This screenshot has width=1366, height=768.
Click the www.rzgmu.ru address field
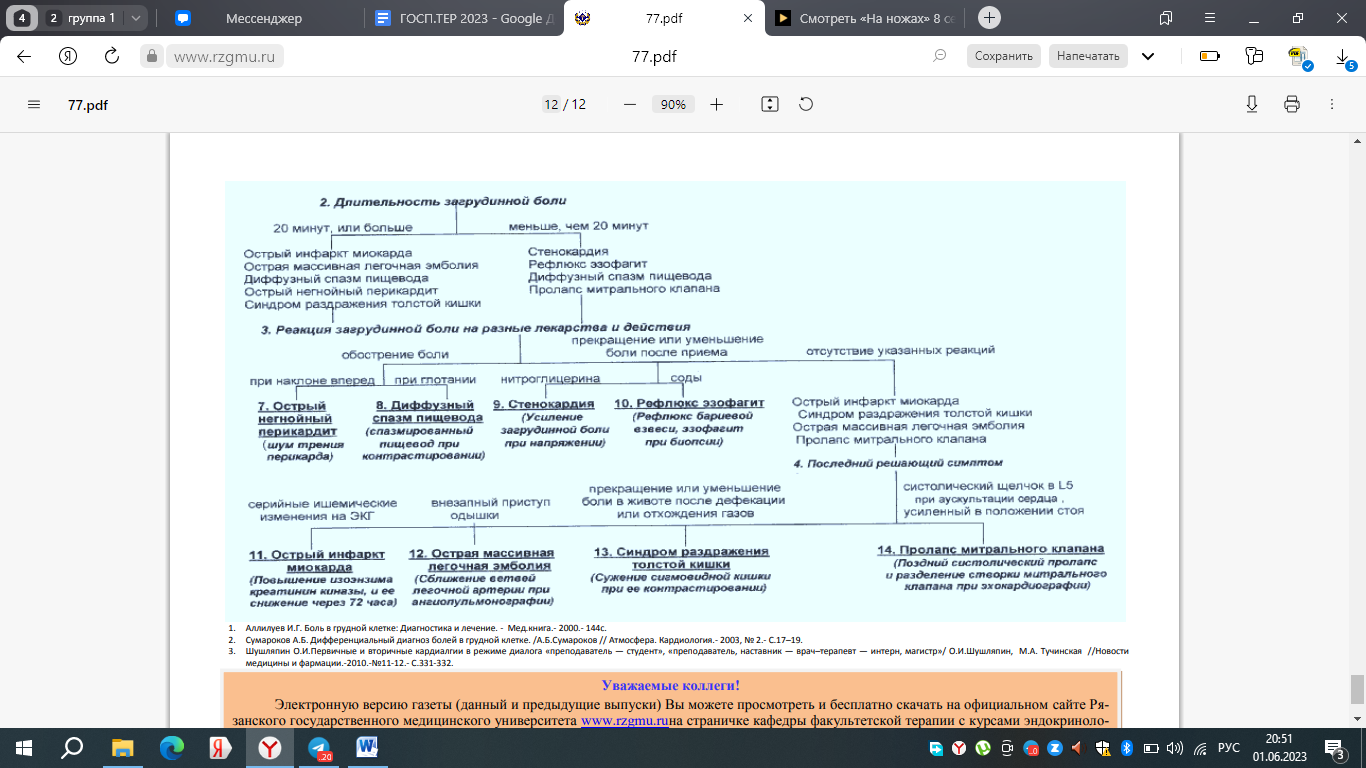point(224,56)
